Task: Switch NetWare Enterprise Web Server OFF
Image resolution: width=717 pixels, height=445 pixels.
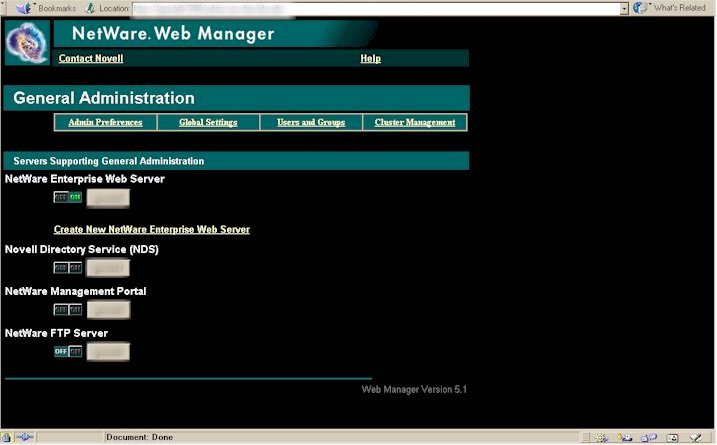Action: (x=61, y=197)
